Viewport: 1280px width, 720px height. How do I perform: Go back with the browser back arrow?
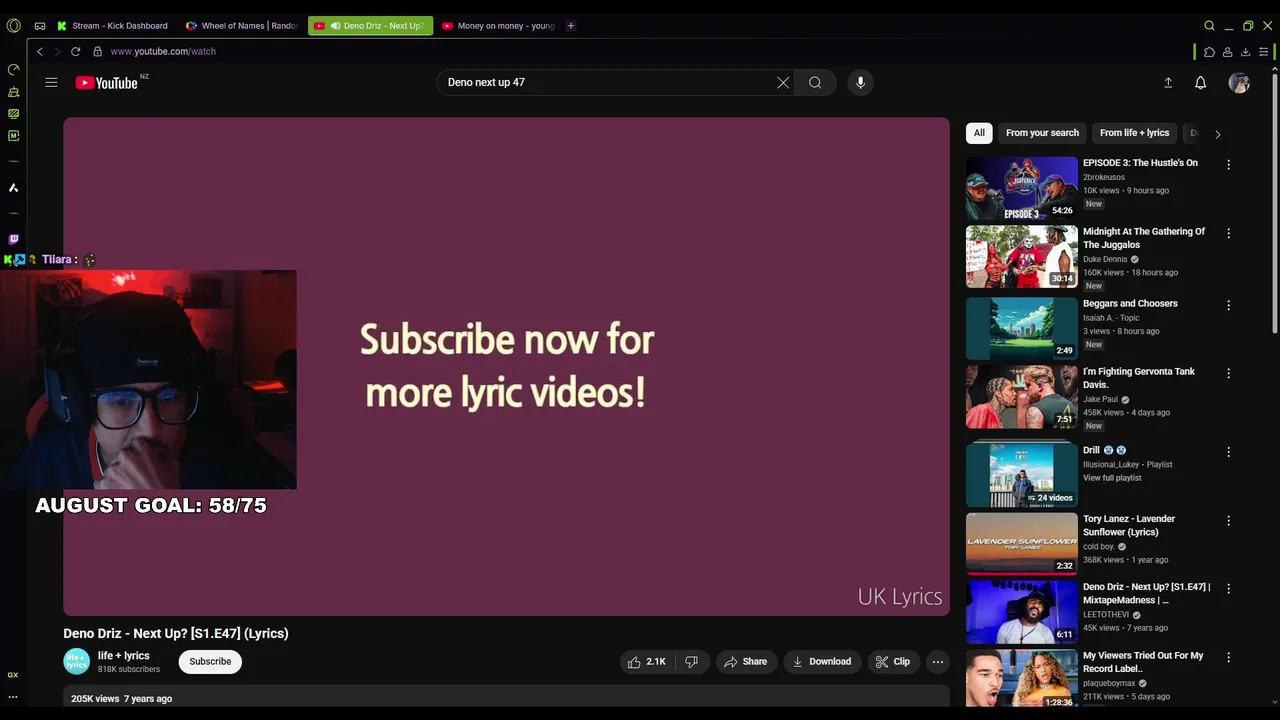pos(40,51)
